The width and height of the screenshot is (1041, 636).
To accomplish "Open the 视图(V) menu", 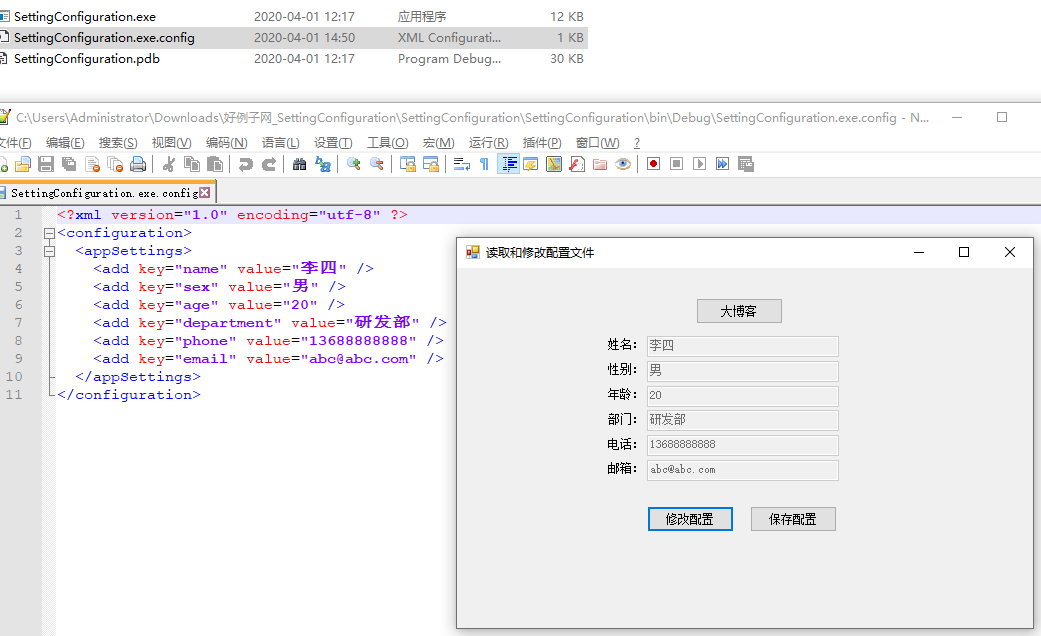I will tap(171, 143).
